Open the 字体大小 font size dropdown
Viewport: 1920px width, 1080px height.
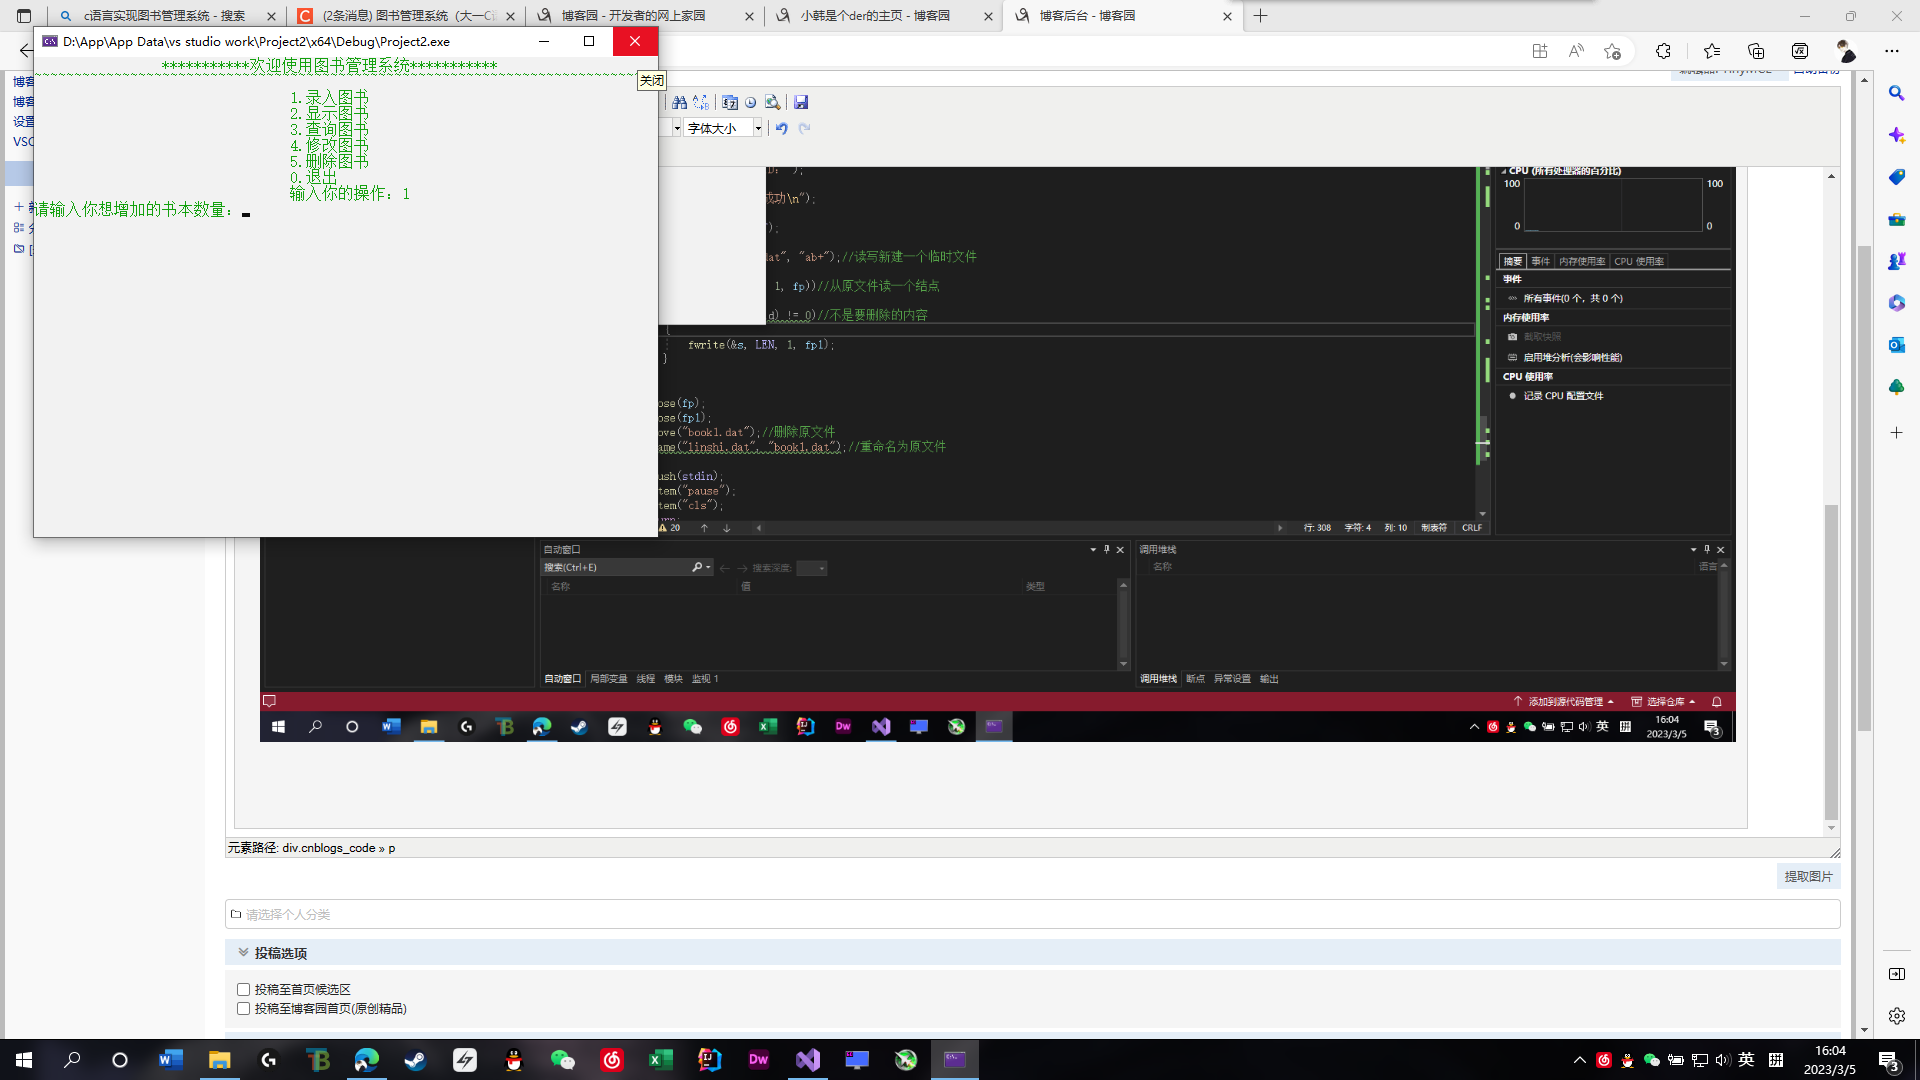(x=757, y=128)
